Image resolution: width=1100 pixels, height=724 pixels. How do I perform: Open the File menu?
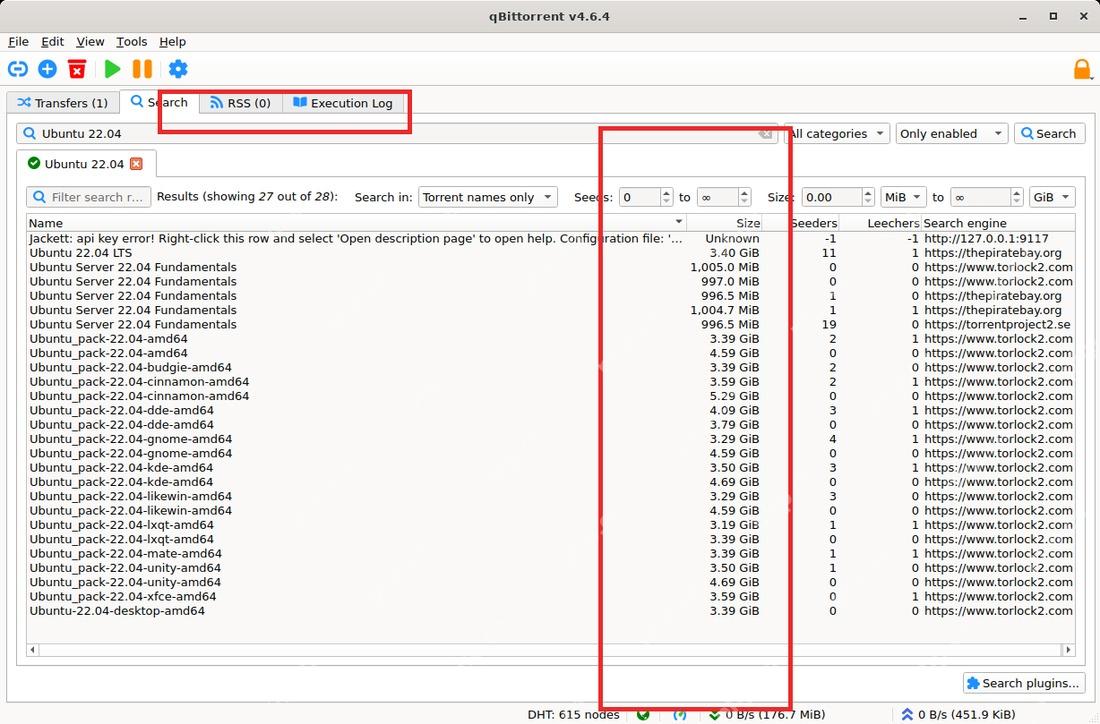[18, 41]
